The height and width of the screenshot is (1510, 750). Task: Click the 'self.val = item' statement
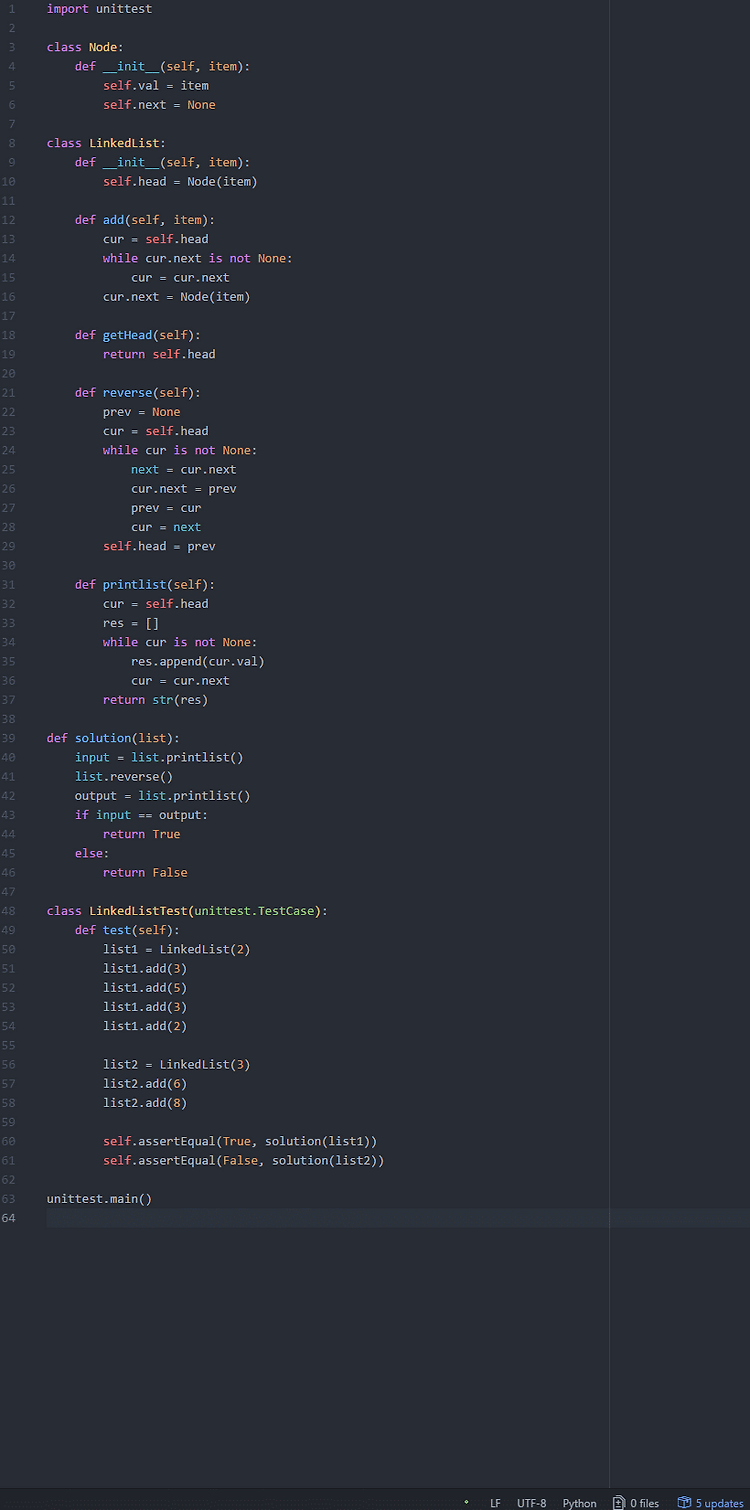(x=156, y=86)
